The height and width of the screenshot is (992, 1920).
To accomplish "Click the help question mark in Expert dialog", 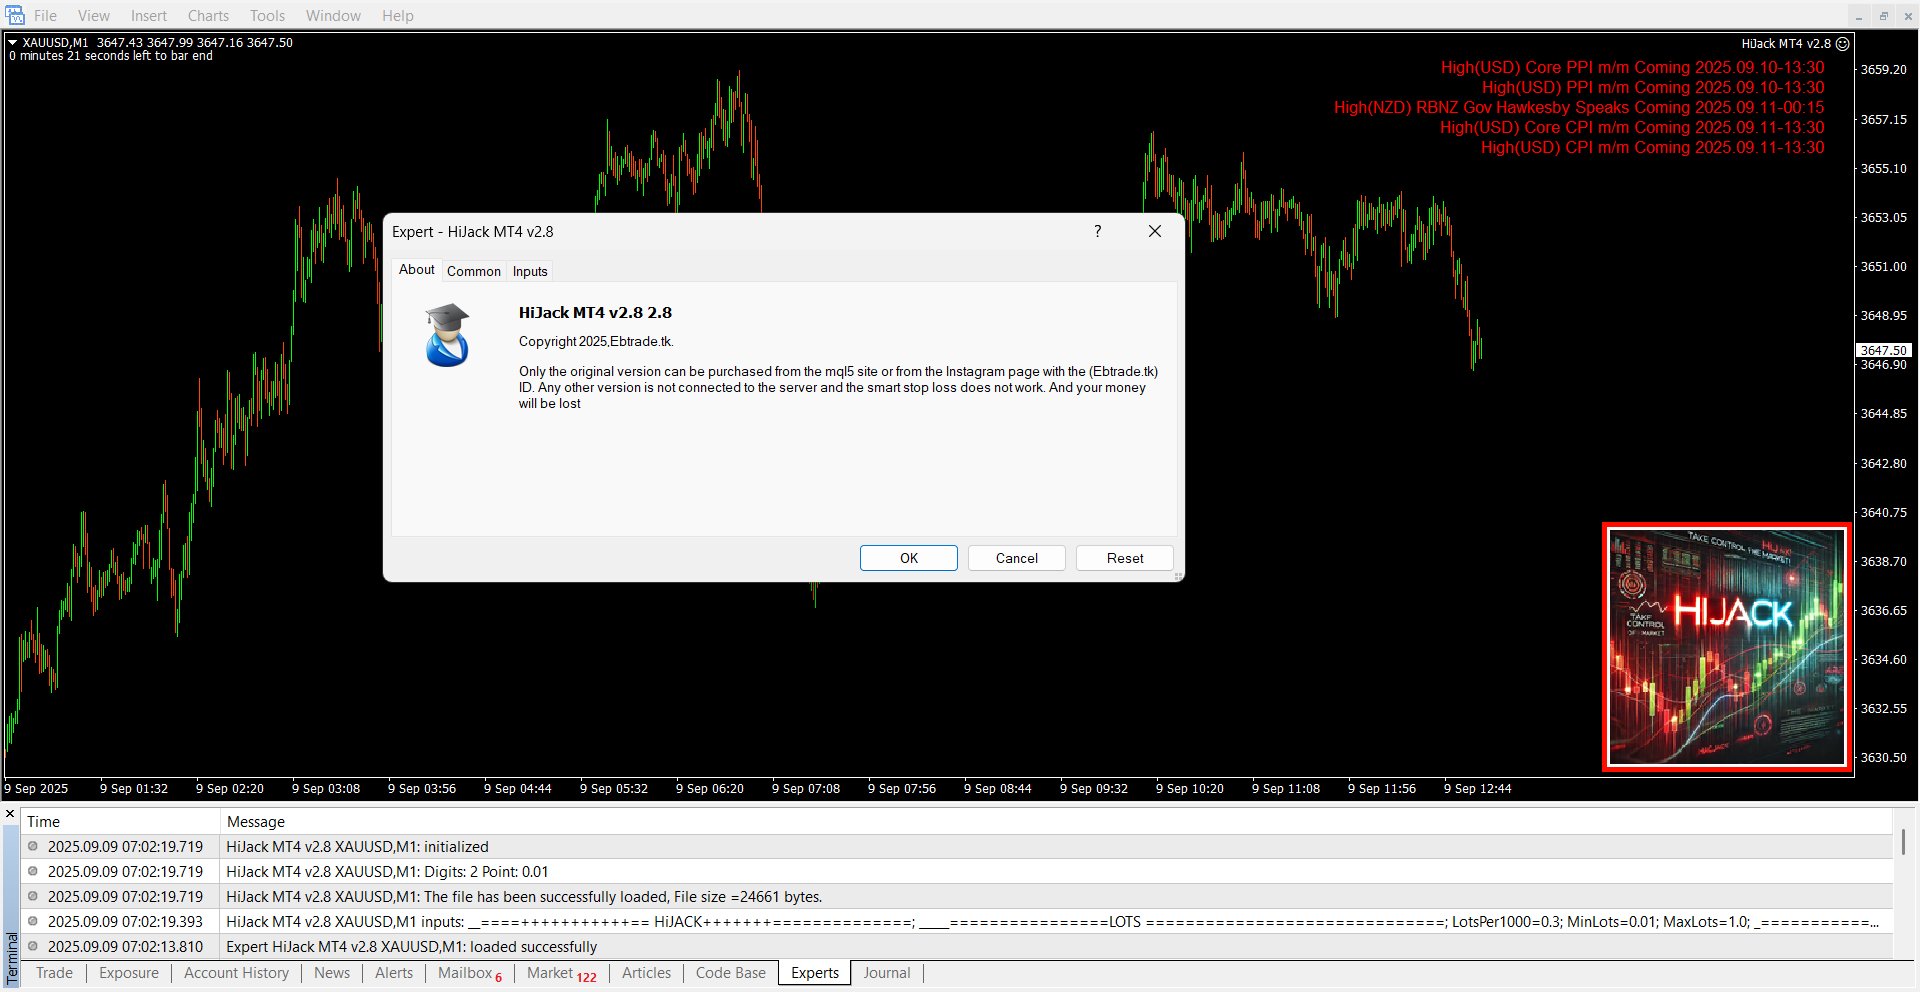I will tap(1097, 231).
